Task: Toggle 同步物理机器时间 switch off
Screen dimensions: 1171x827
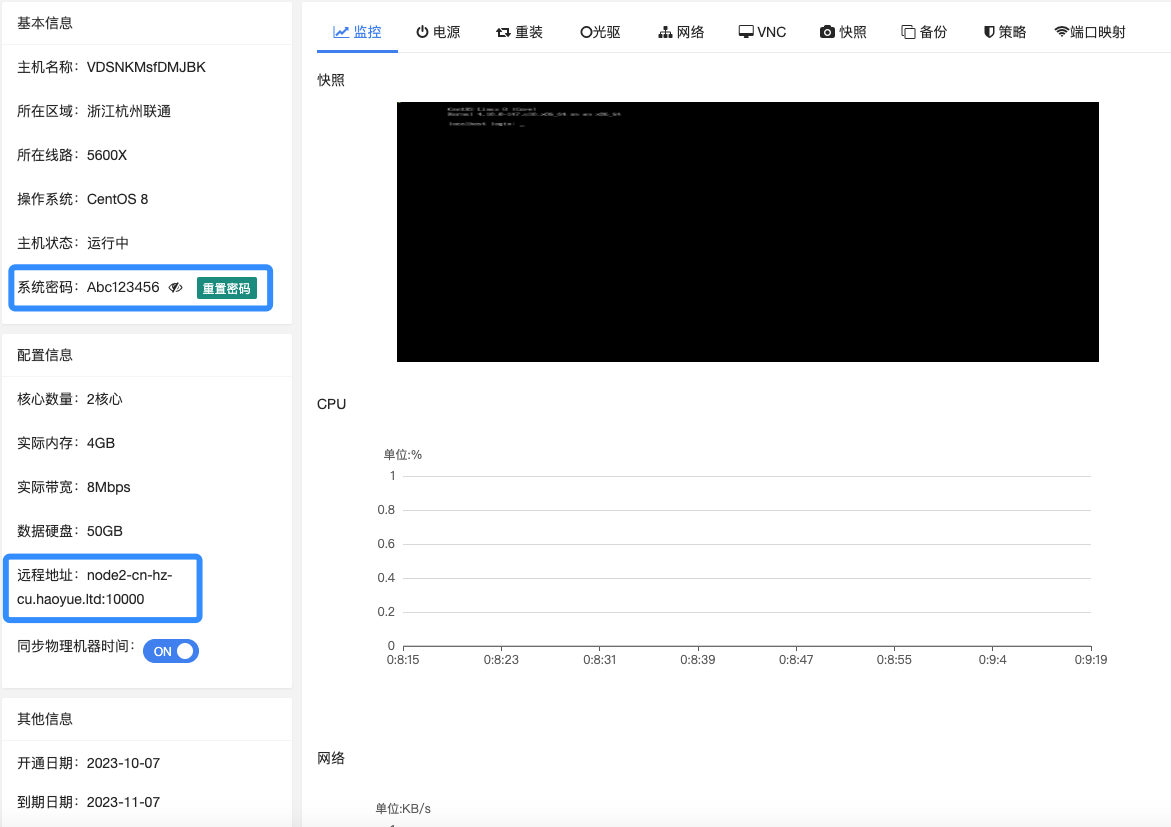Action: click(171, 651)
